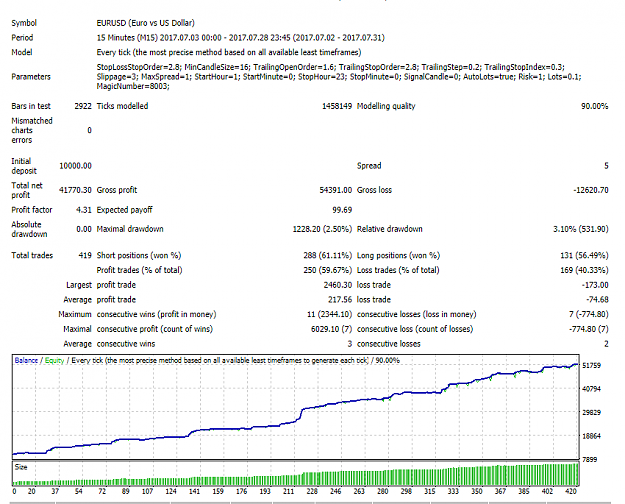Click the MagicNumber=8003 parameter text
Viewport: 625px width, 504px height.
pyautogui.click(x=133, y=87)
